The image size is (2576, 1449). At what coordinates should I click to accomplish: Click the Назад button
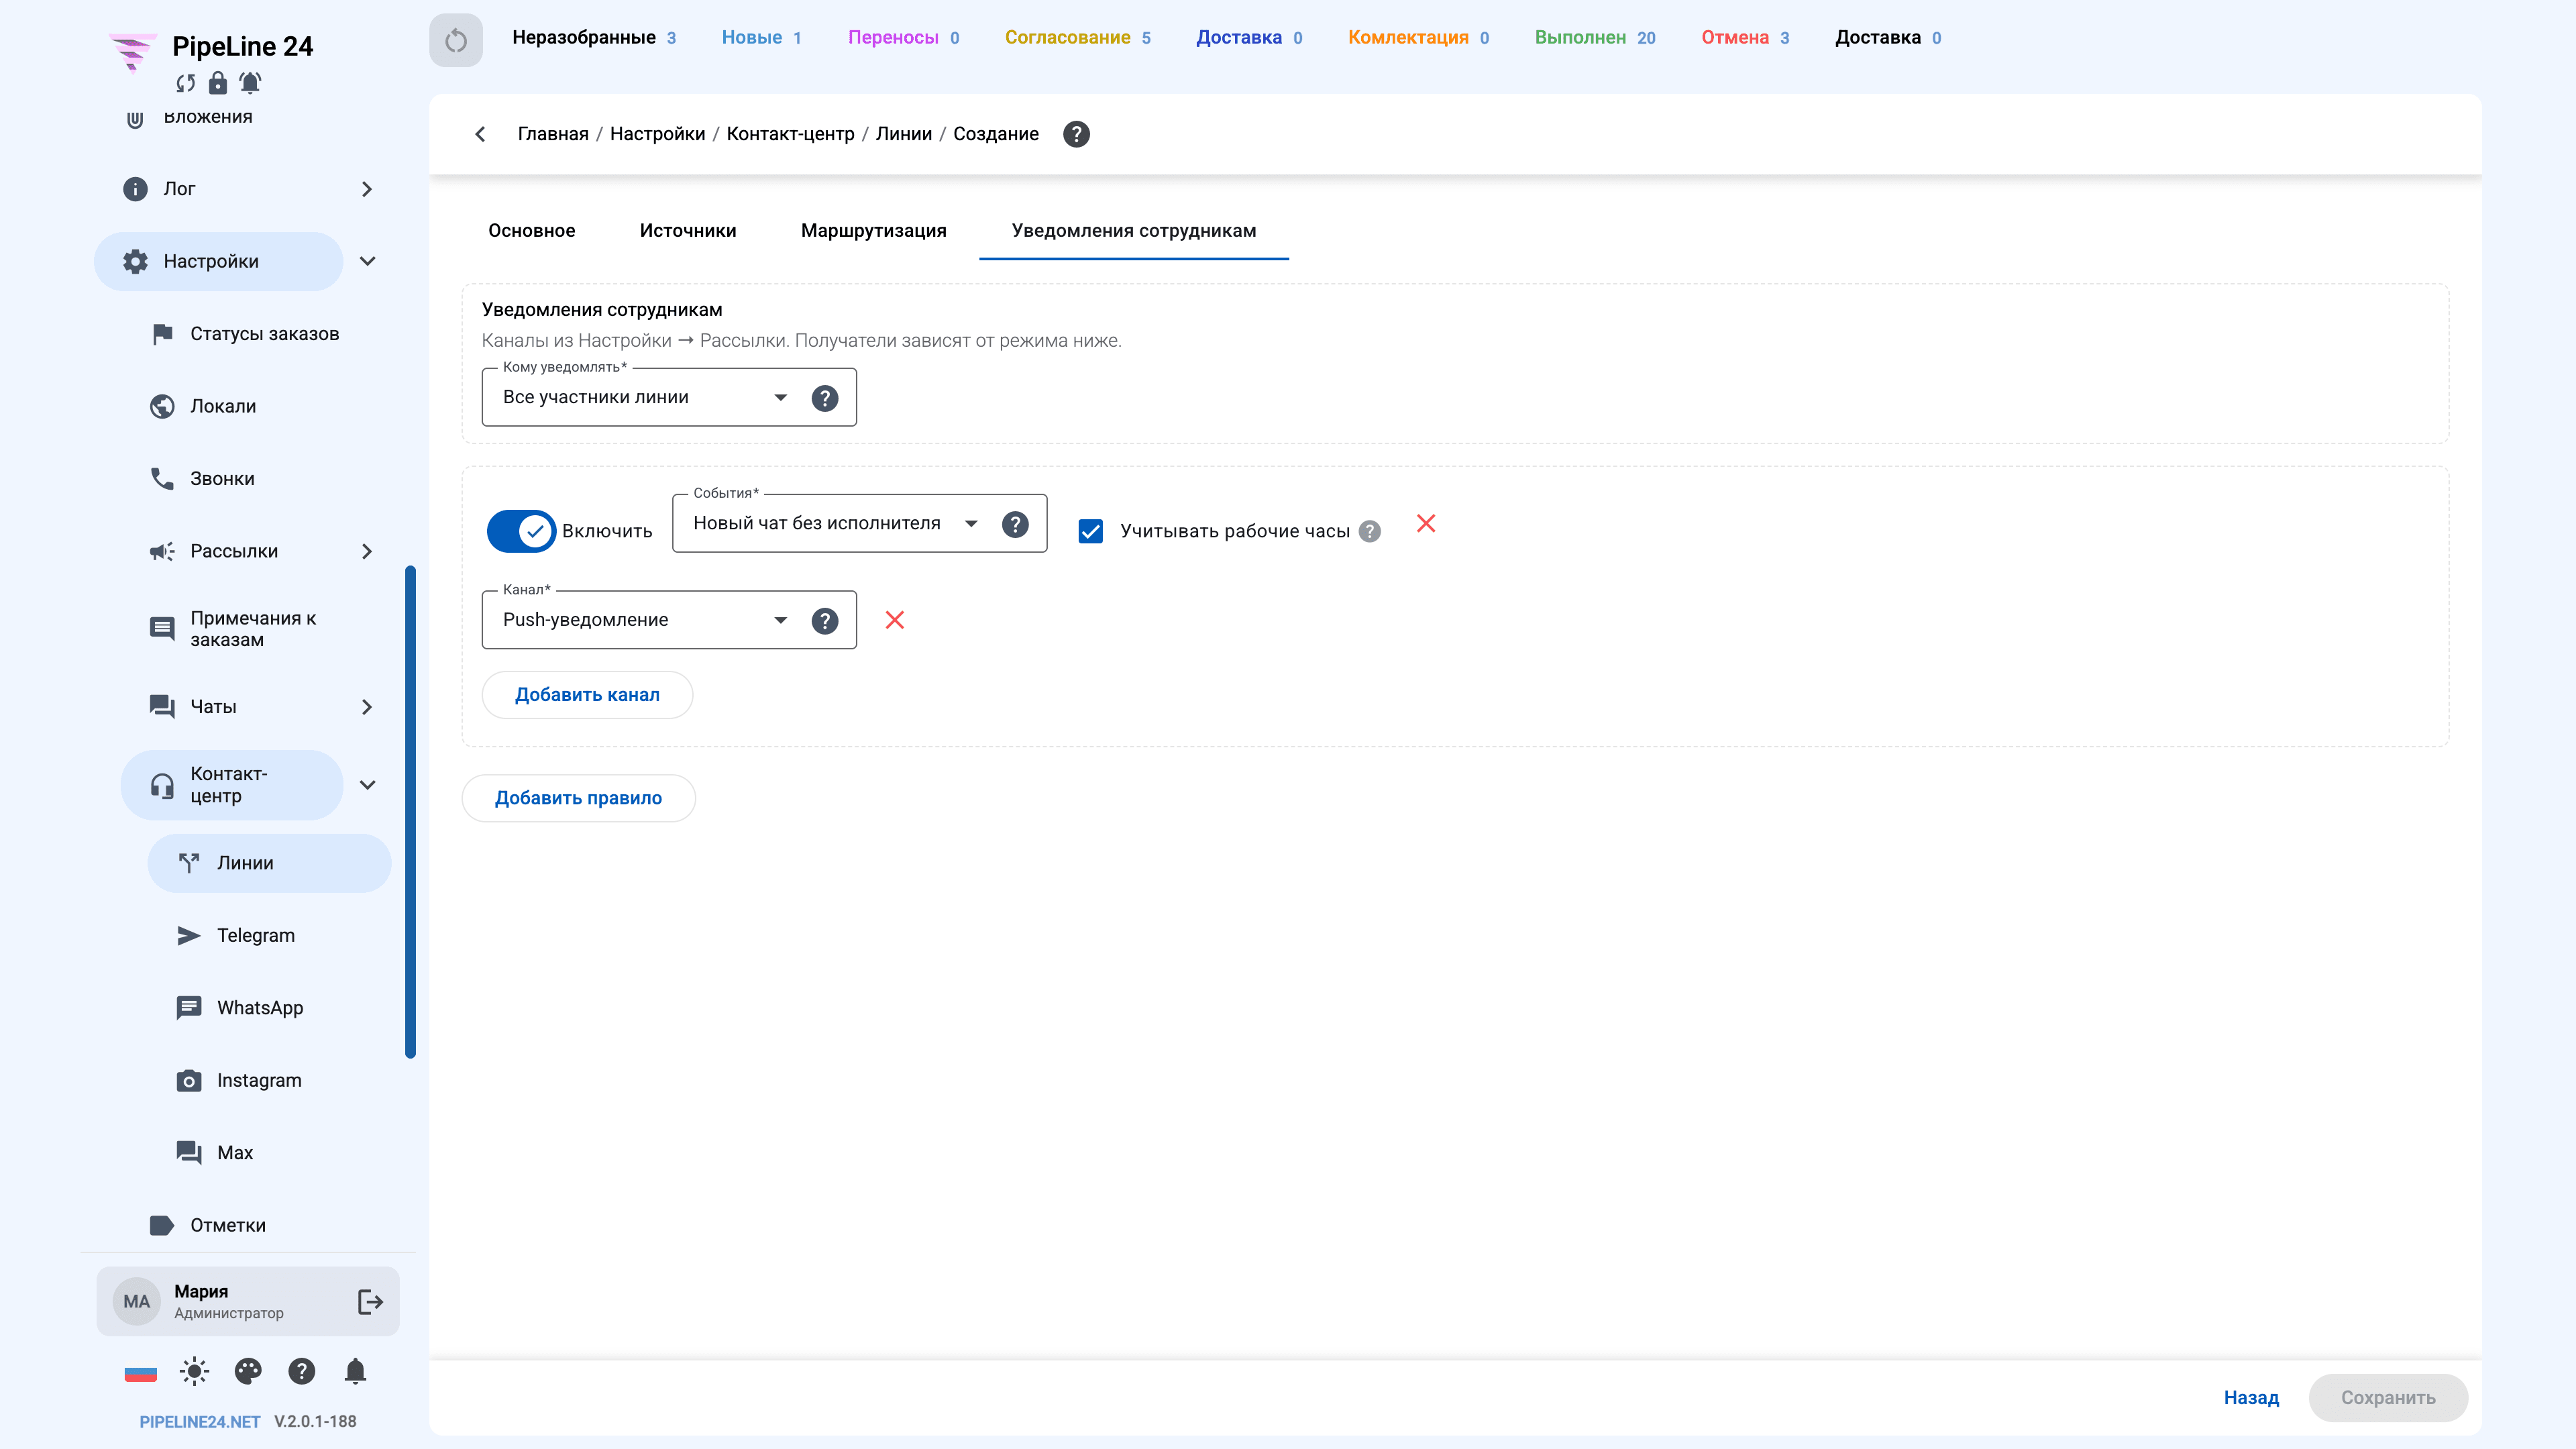click(2251, 1398)
